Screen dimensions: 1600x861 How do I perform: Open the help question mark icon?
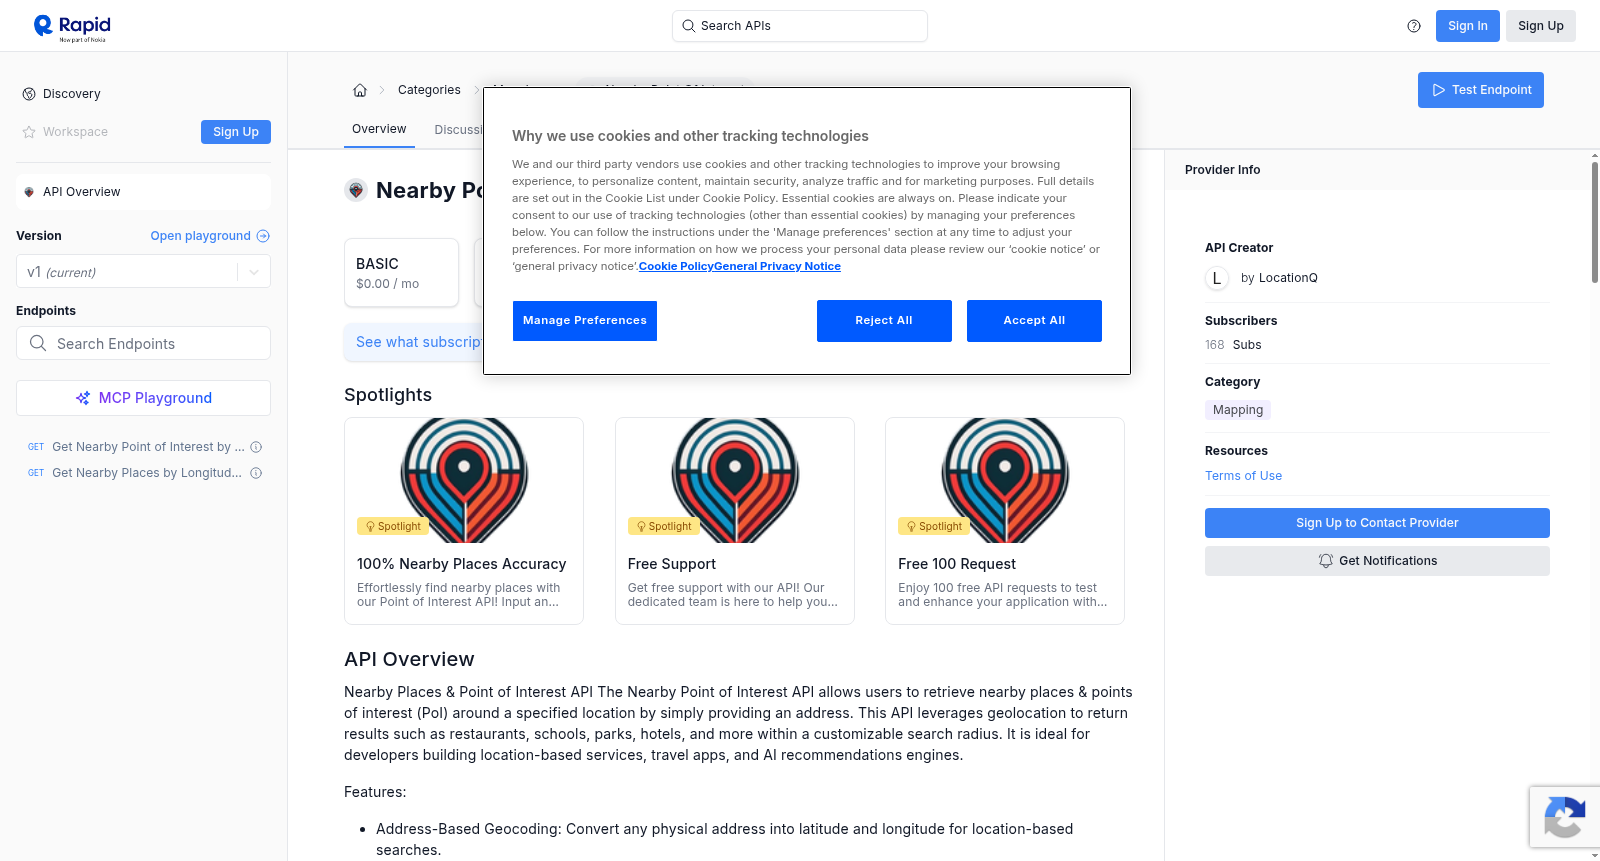1414,26
